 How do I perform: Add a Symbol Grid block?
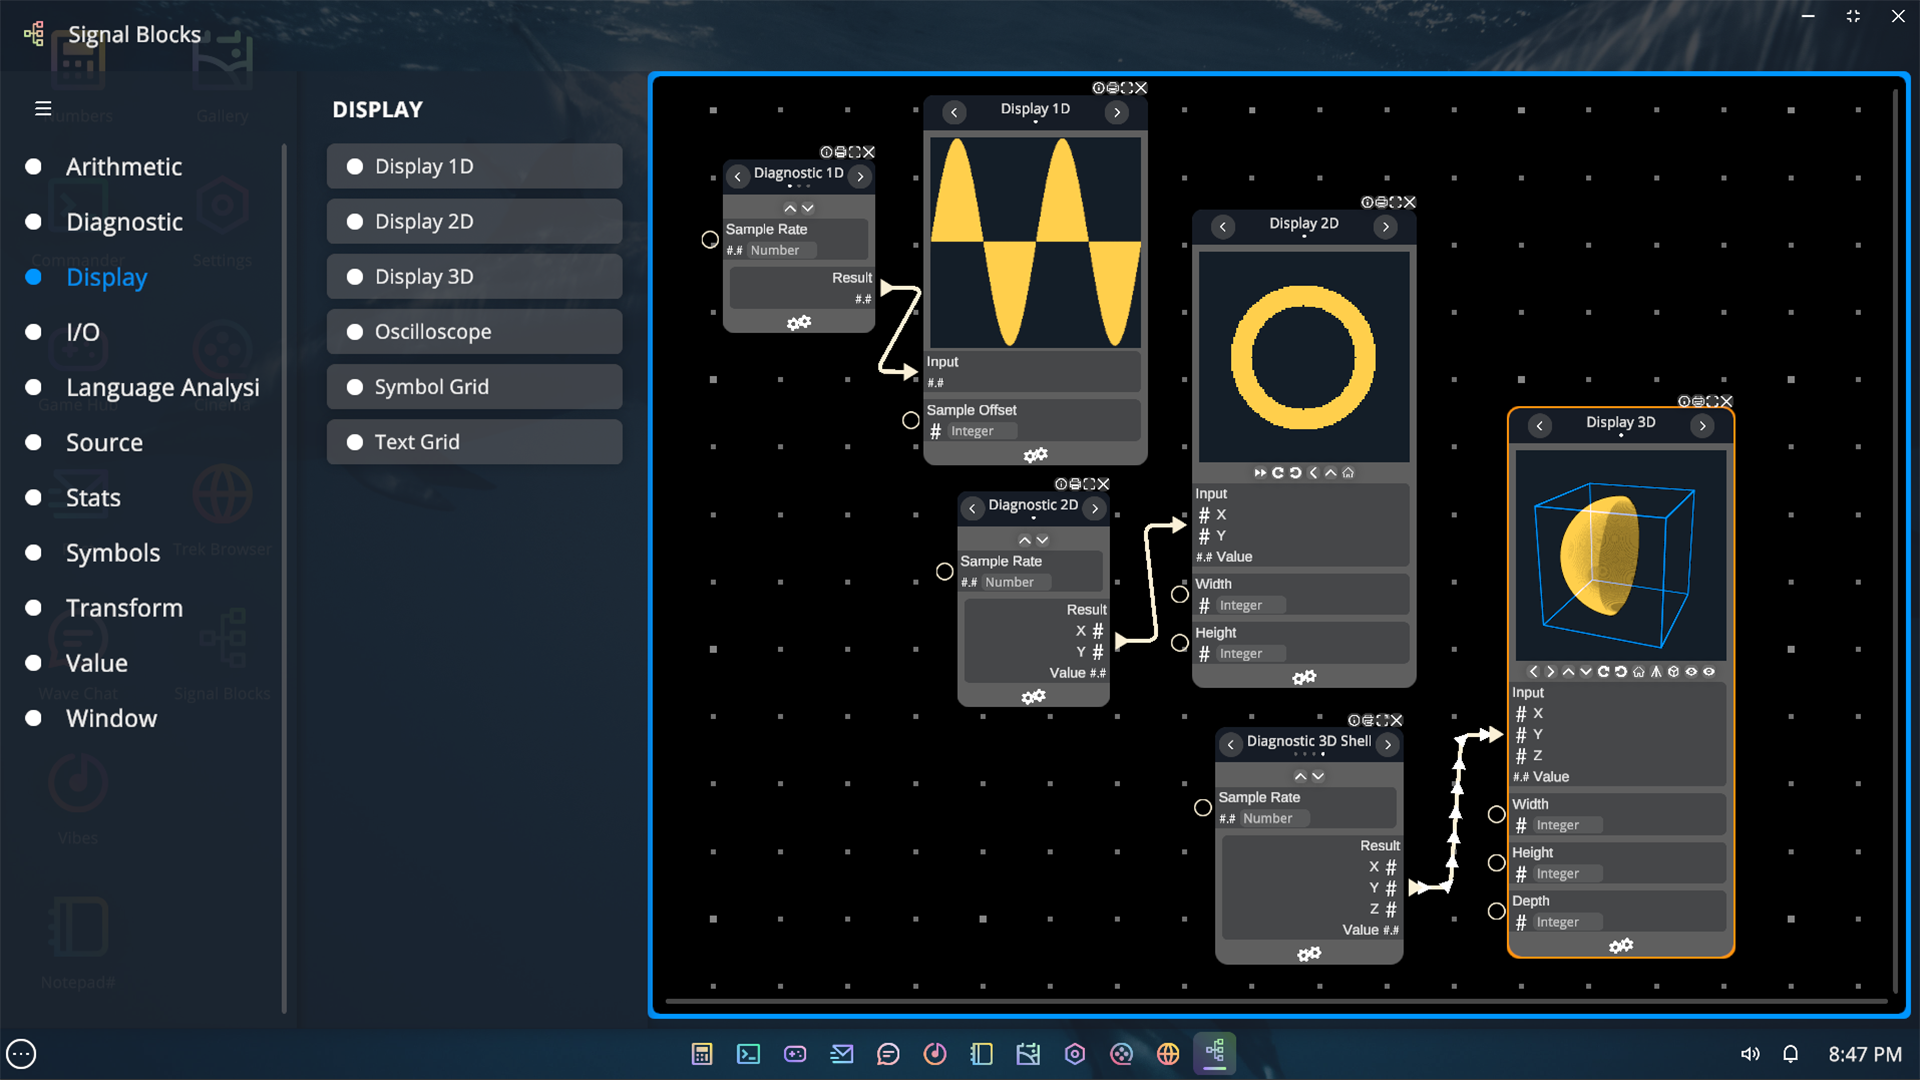(x=474, y=387)
